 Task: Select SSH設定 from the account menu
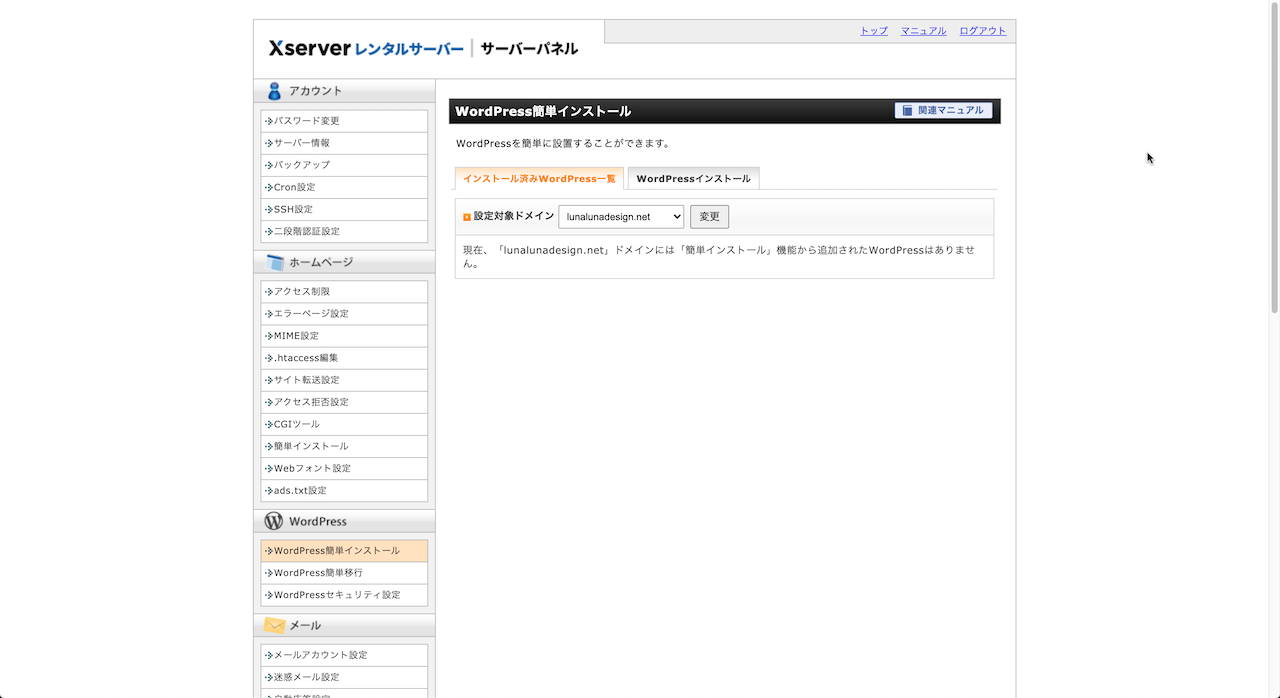[293, 209]
